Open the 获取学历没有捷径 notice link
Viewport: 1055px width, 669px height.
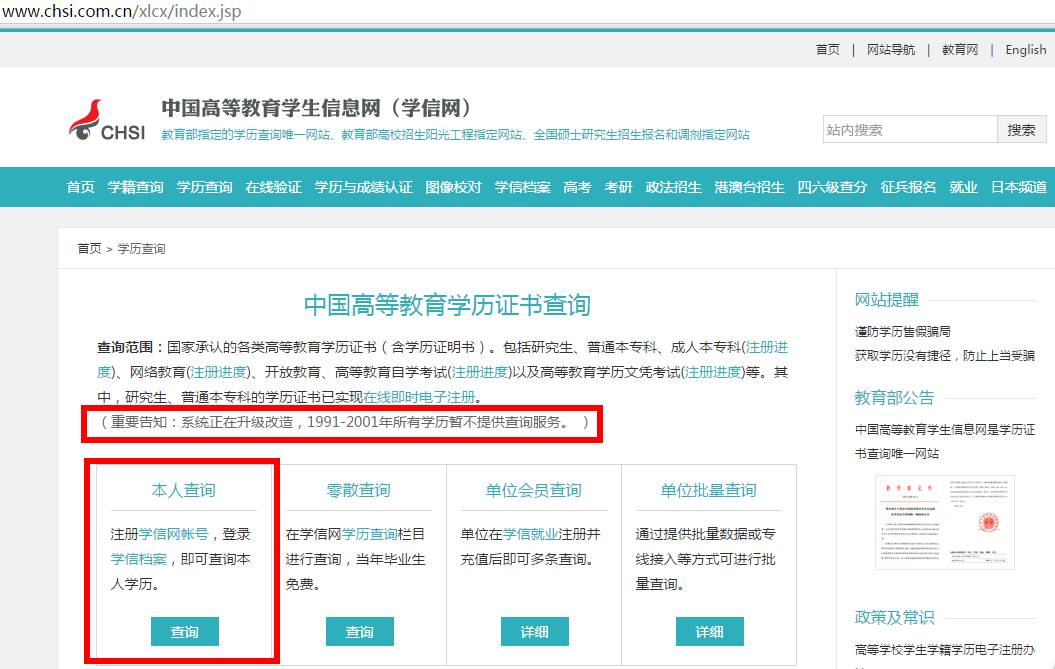pos(945,355)
